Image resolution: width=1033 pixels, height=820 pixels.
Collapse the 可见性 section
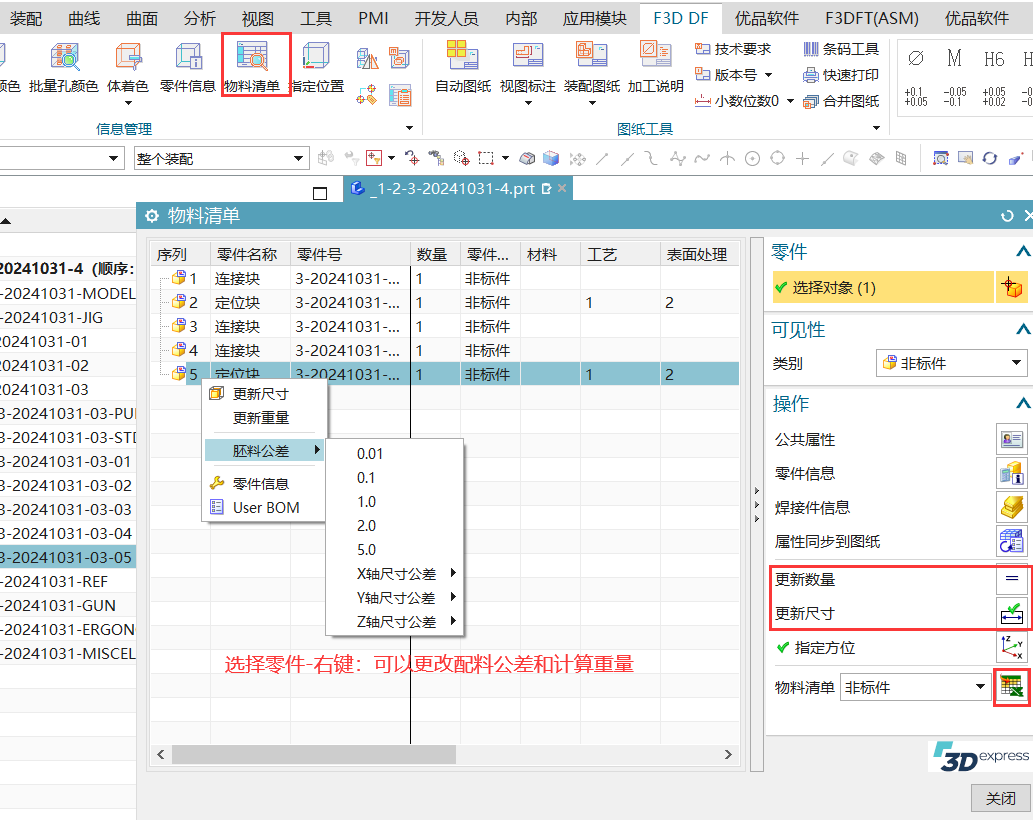[x=1022, y=329]
